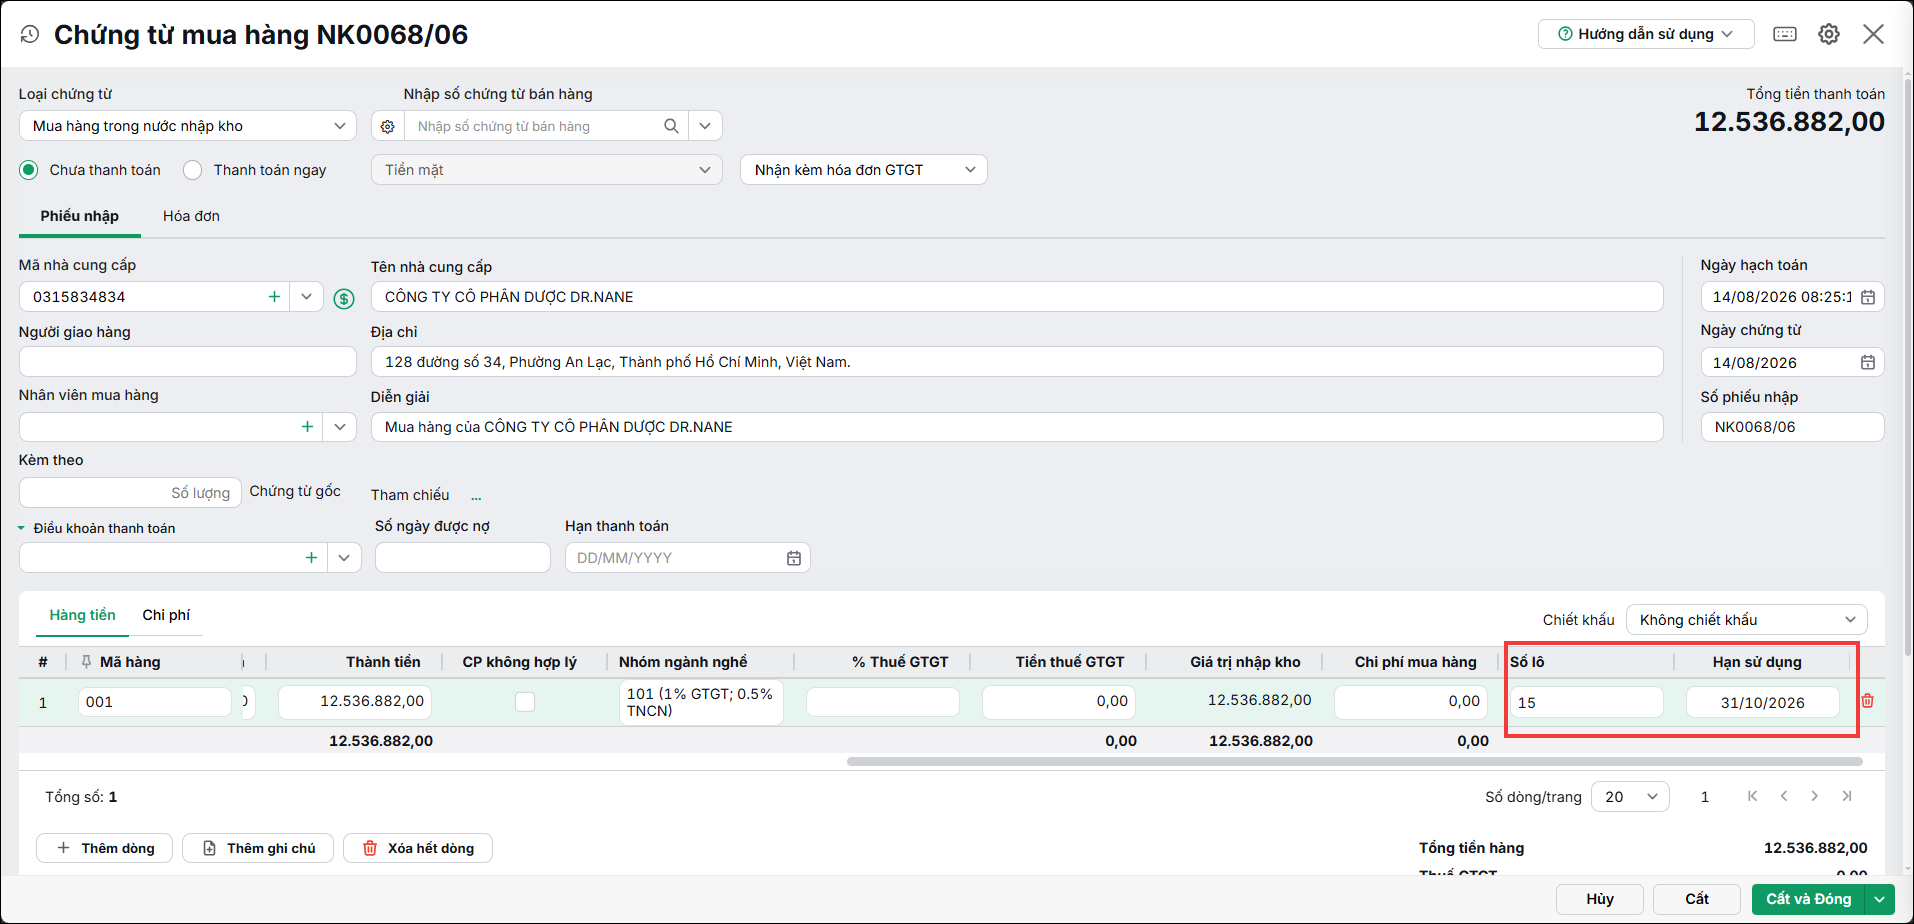This screenshot has height=924, width=1914.
Task: Click Thêm ghi chú button
Action: click(258, 848)
